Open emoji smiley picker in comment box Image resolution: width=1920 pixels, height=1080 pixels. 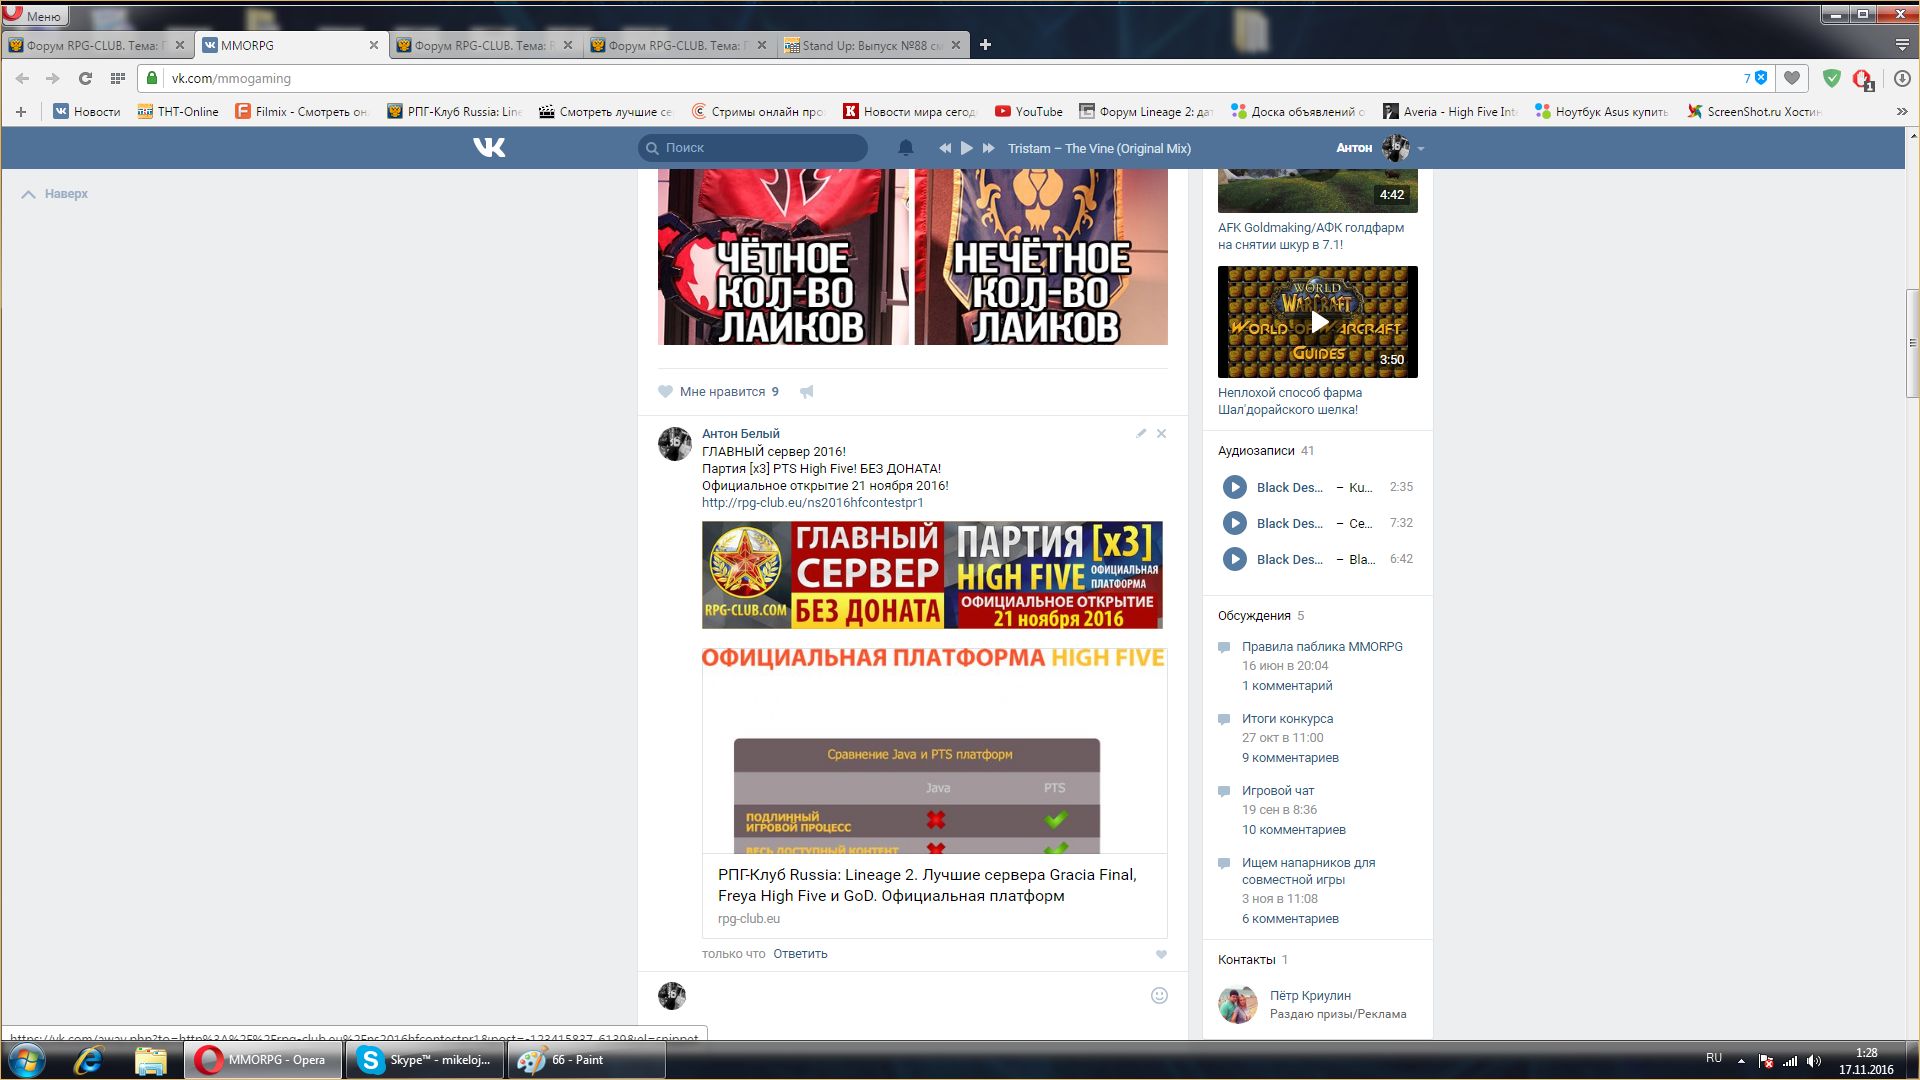tap(1159, 996)
